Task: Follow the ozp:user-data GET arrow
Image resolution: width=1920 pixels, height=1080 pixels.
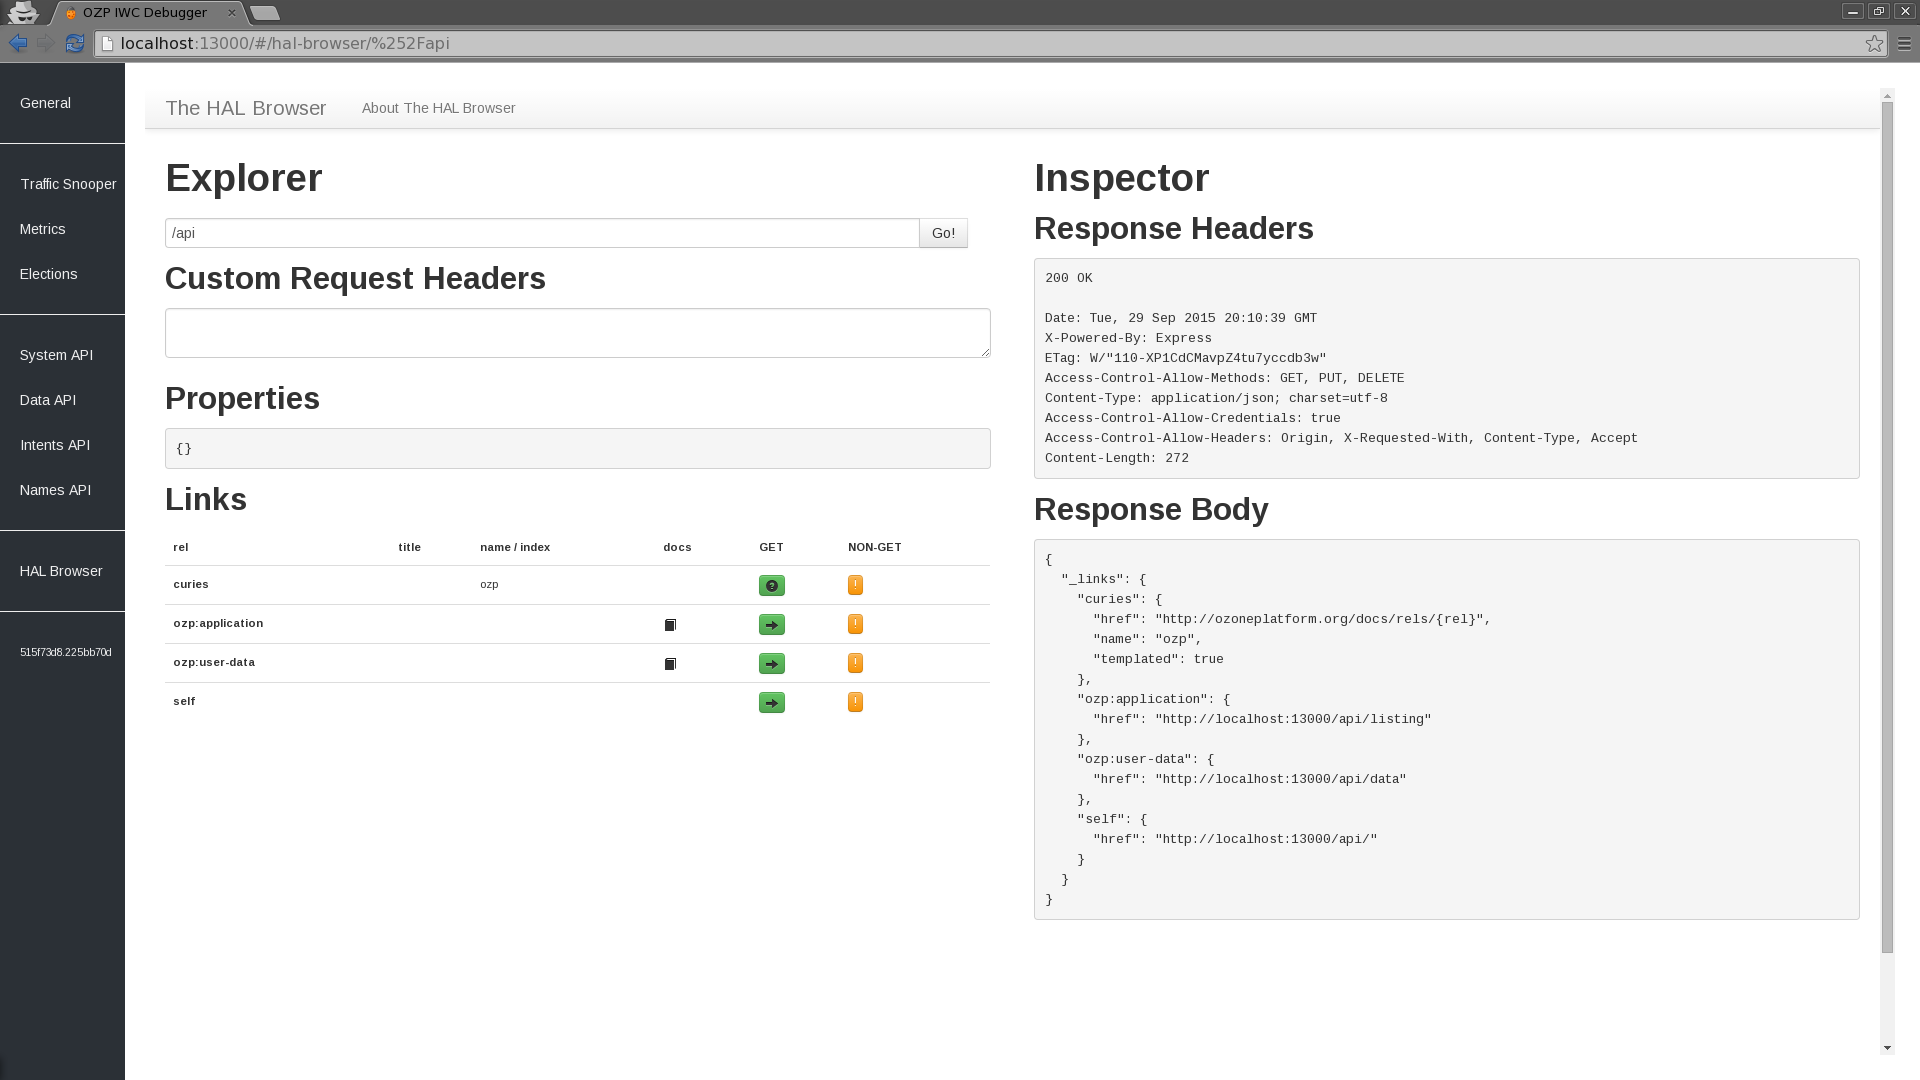Action: (771, 664)
